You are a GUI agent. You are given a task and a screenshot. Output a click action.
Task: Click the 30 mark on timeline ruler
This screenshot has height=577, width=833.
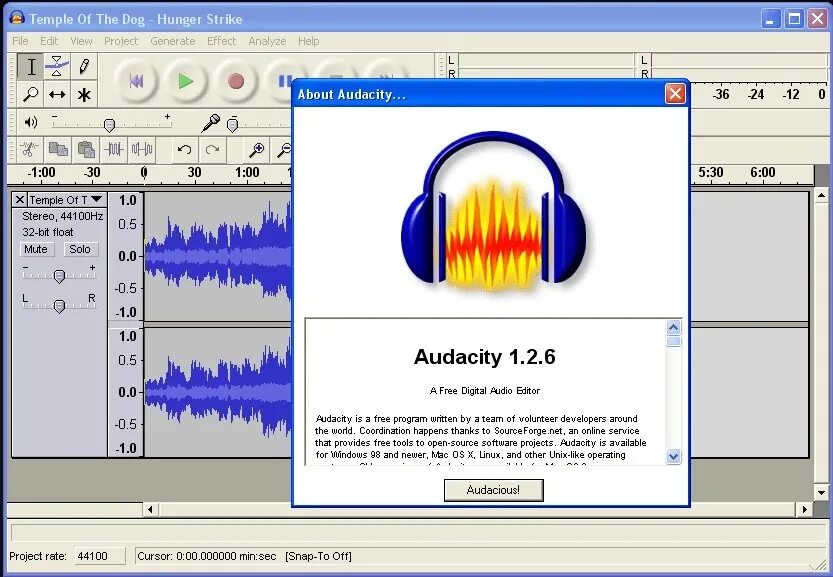[x=194, y=172]
